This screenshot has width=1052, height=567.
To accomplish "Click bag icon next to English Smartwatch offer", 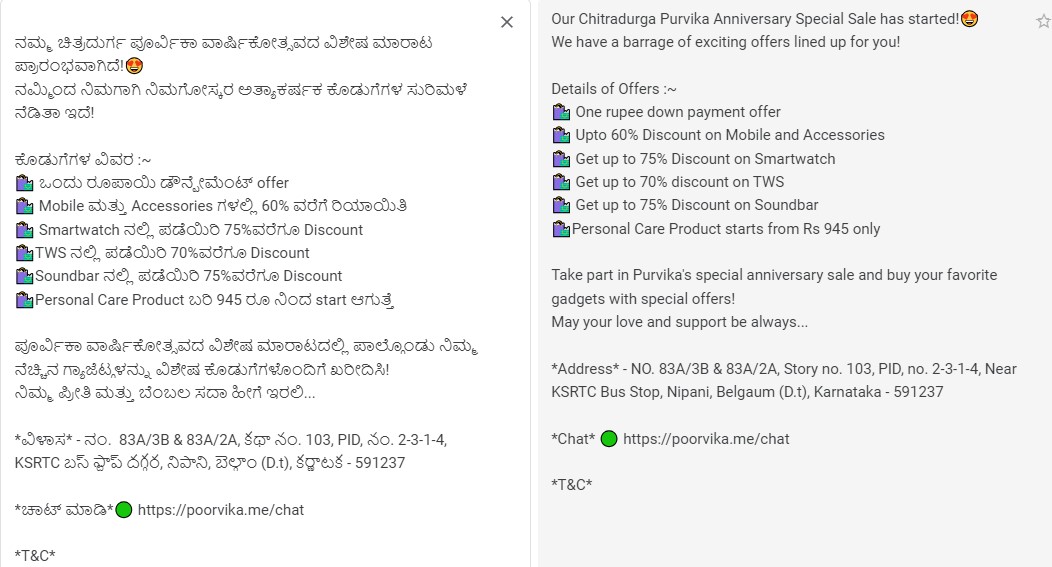I will 561,159.
